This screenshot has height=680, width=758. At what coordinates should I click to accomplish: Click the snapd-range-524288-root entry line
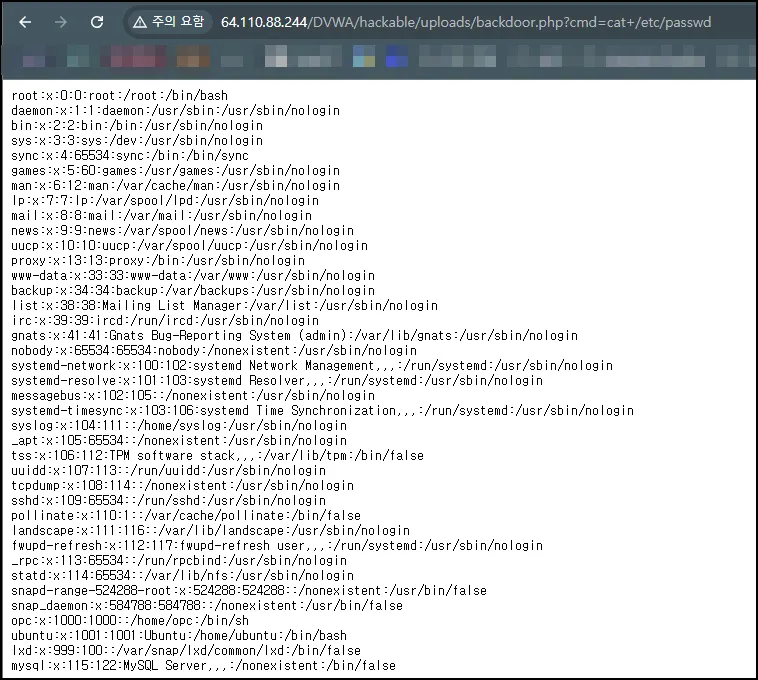[x=249, y=590]
